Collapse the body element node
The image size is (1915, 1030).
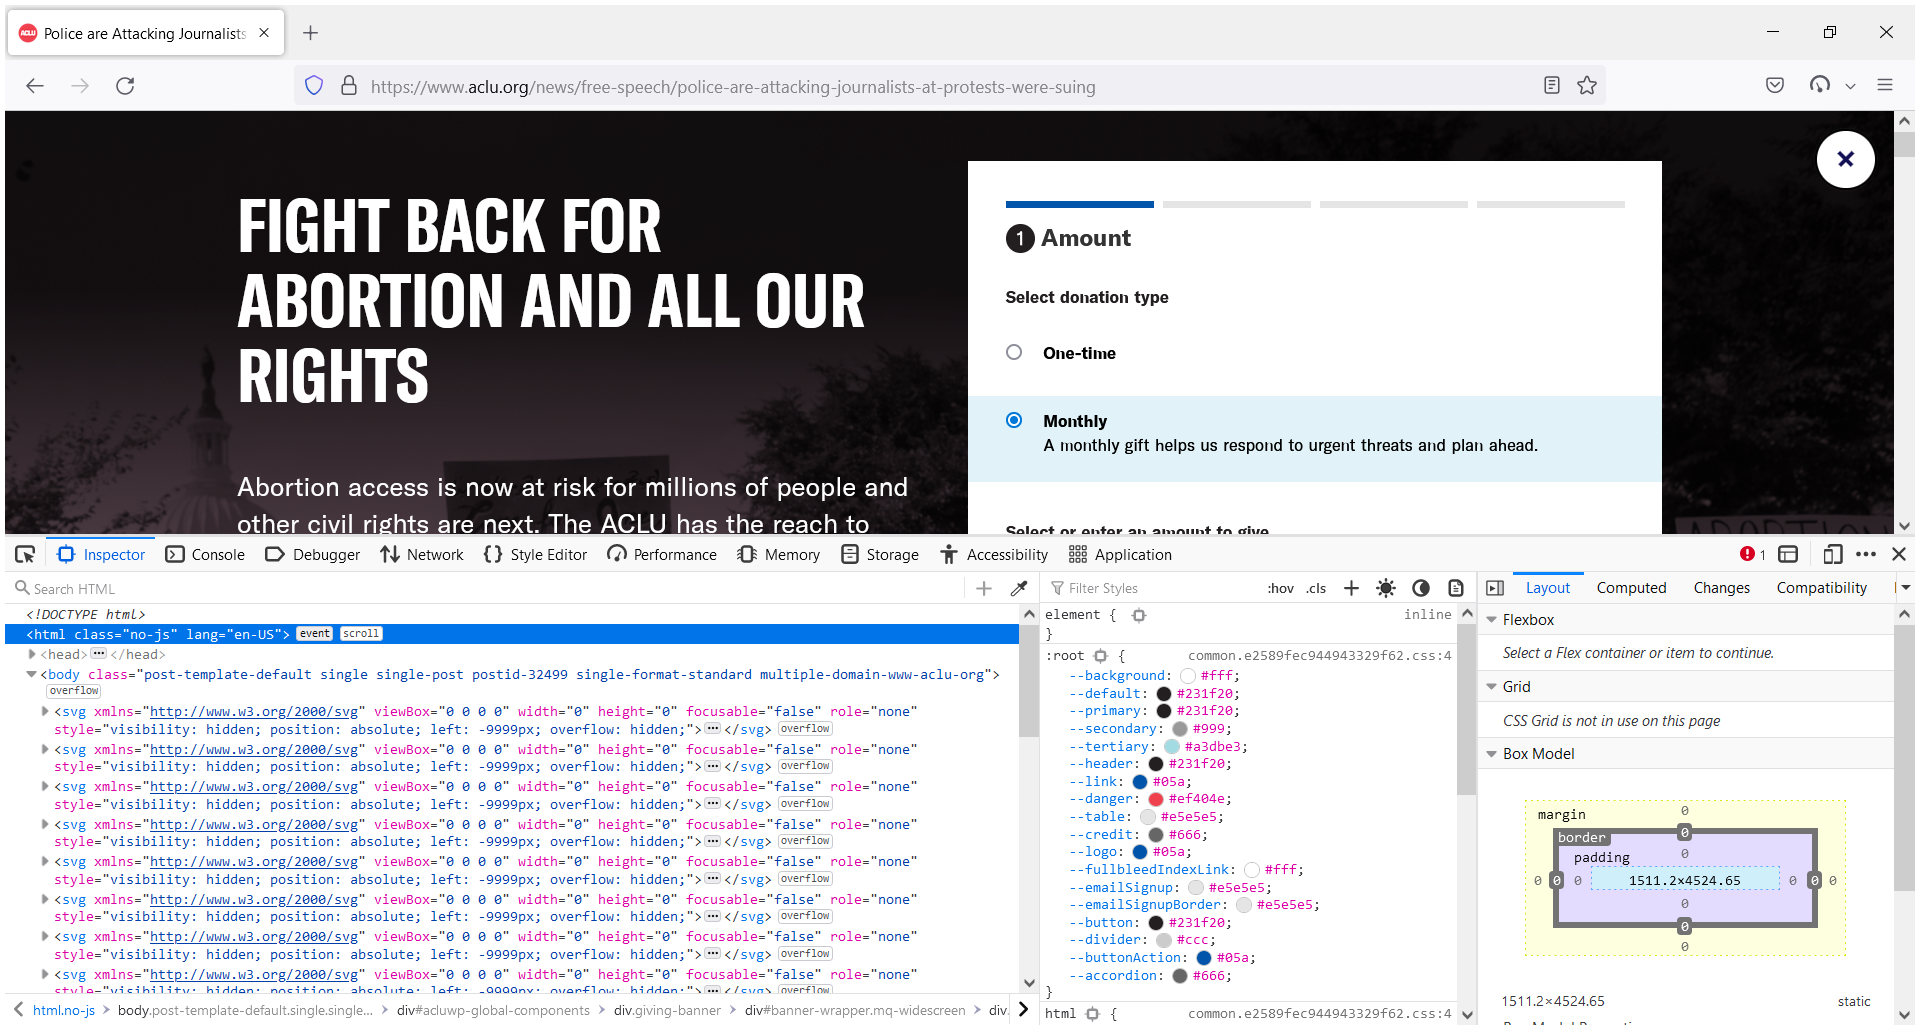click(32, 674)
